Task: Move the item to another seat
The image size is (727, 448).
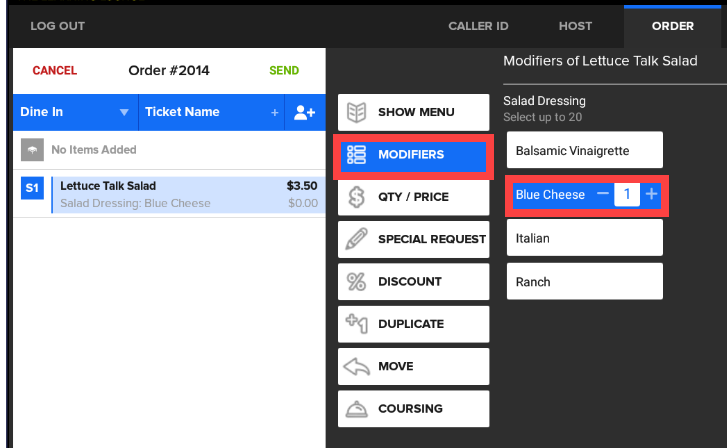Action: (413, 367)
